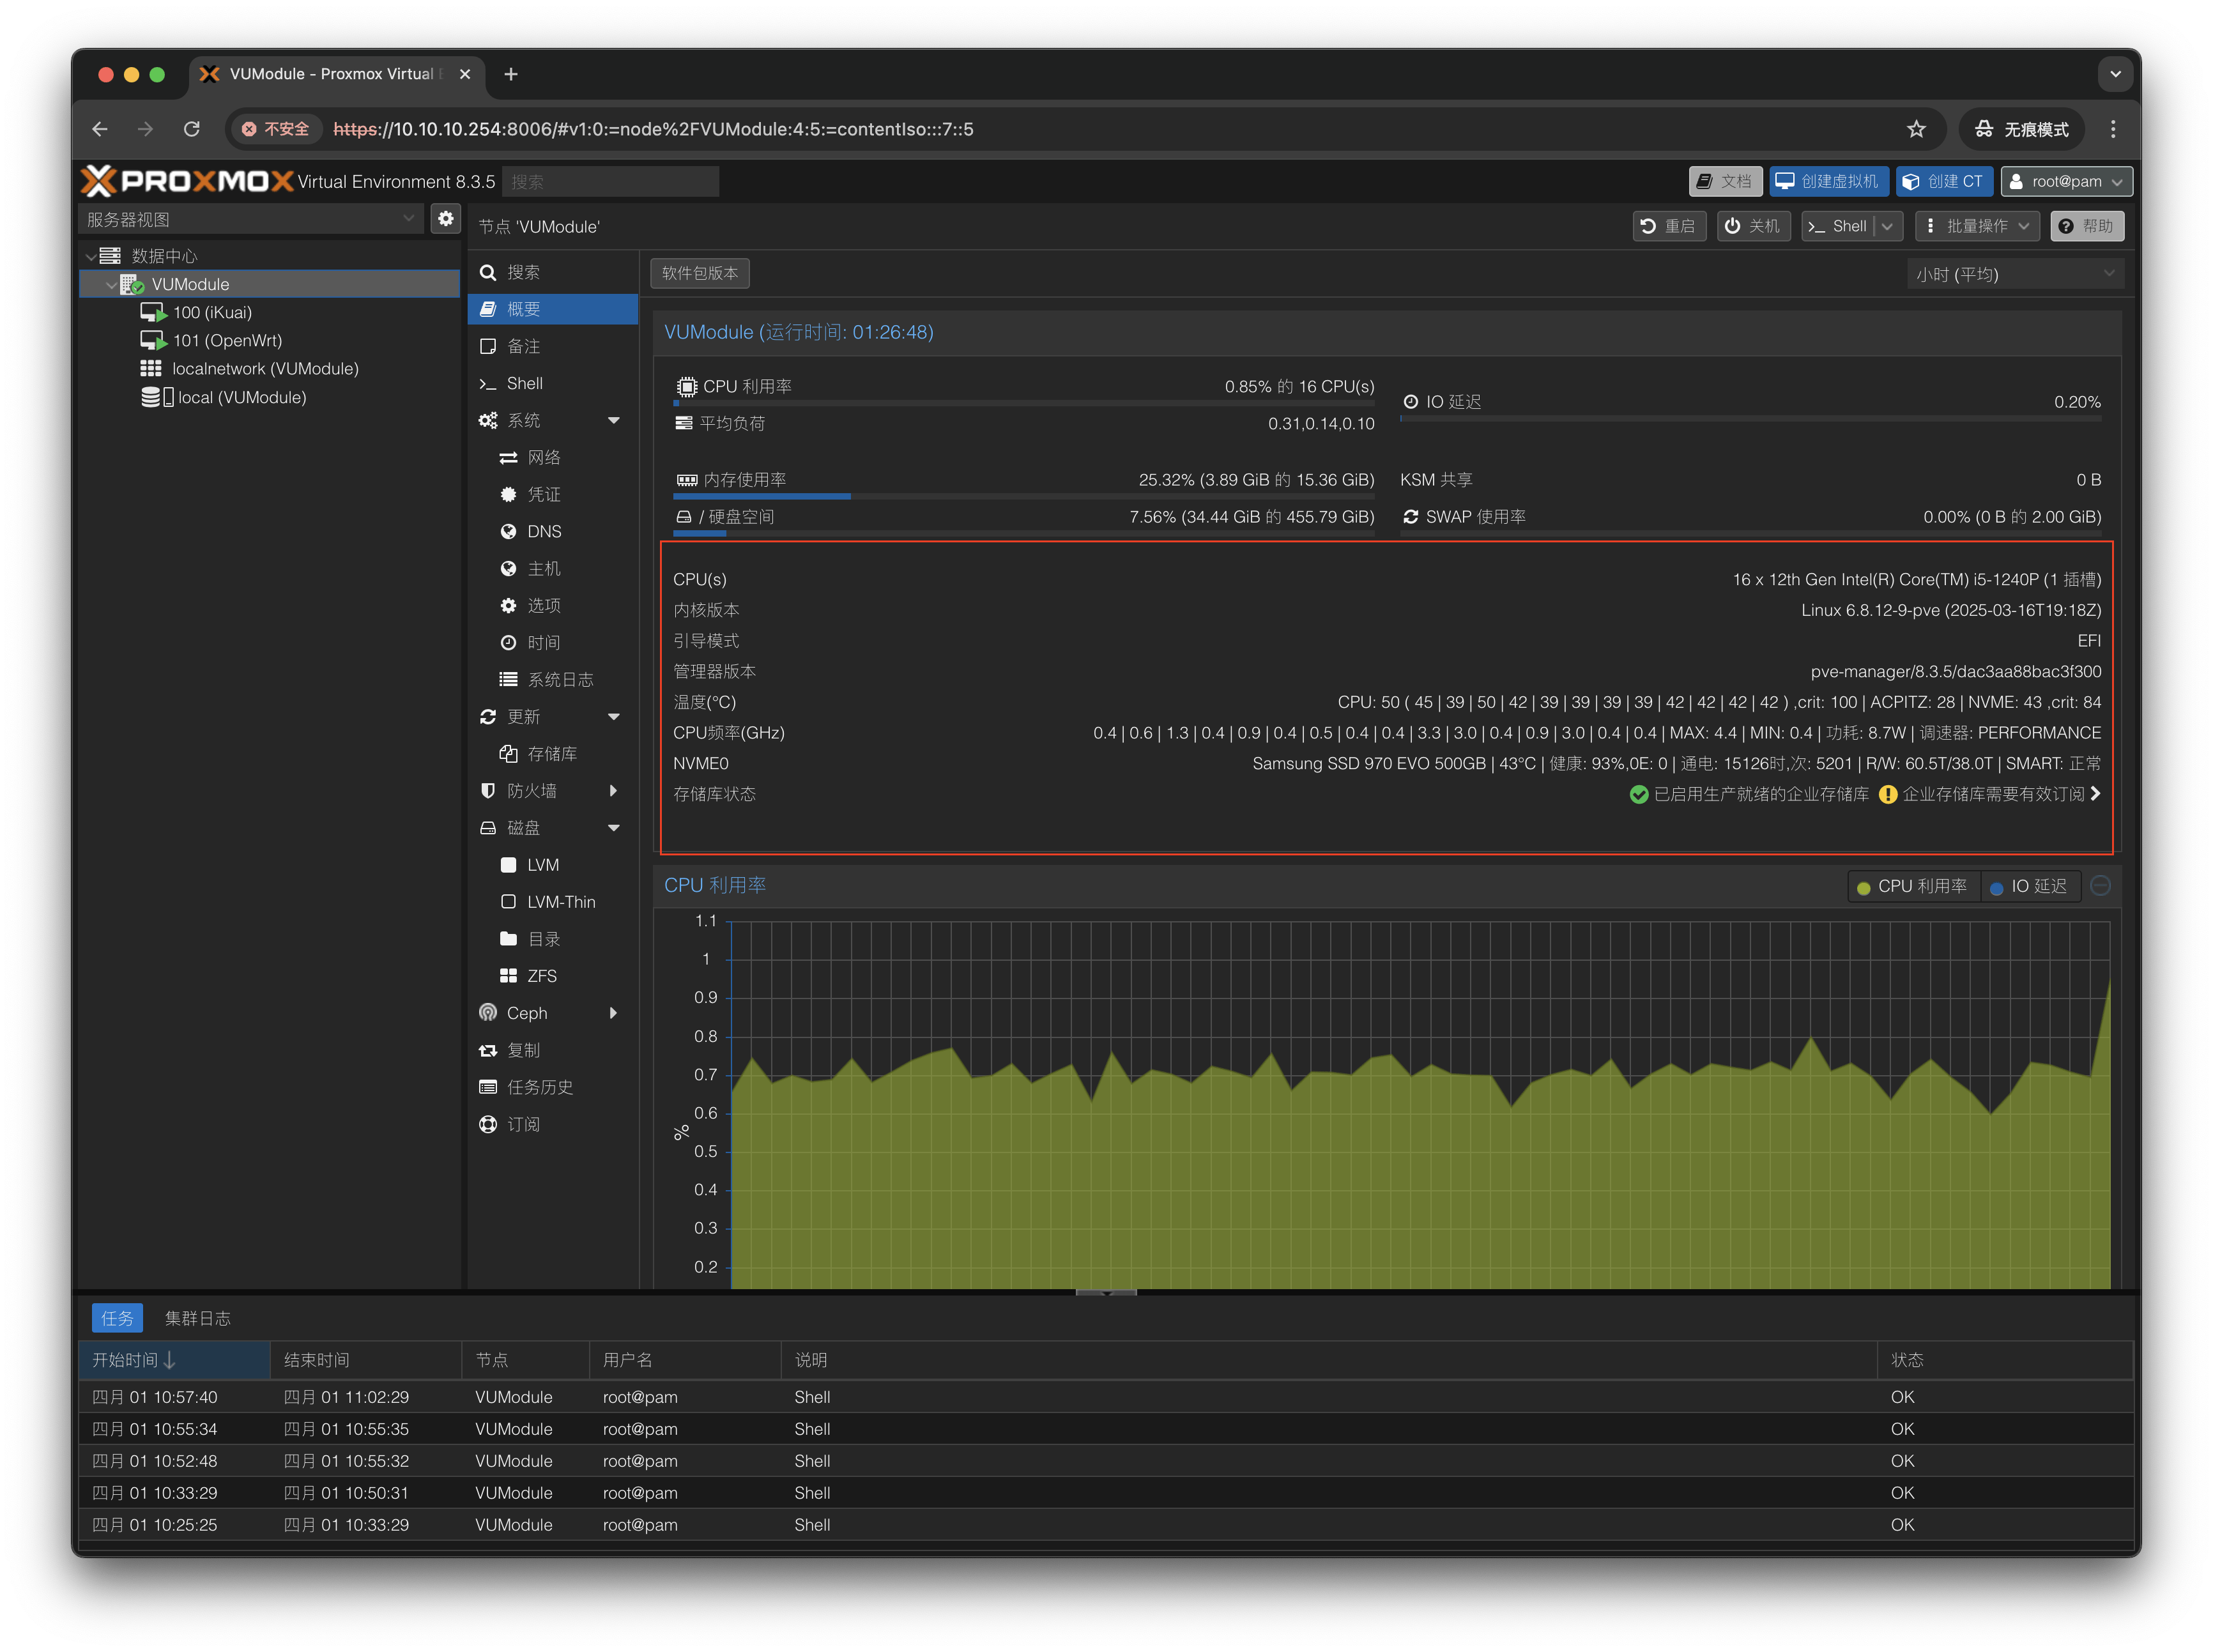Open the repositories (存储库) section
This screenshot has height=1652, width=2213.
tap(551, 754)
